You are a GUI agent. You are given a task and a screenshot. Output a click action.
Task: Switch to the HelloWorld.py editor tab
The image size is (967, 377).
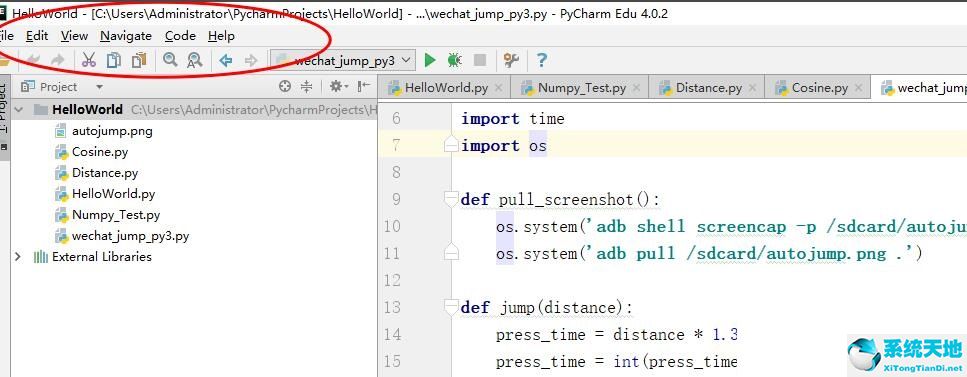pyautogui.click(x=444, y=88)
